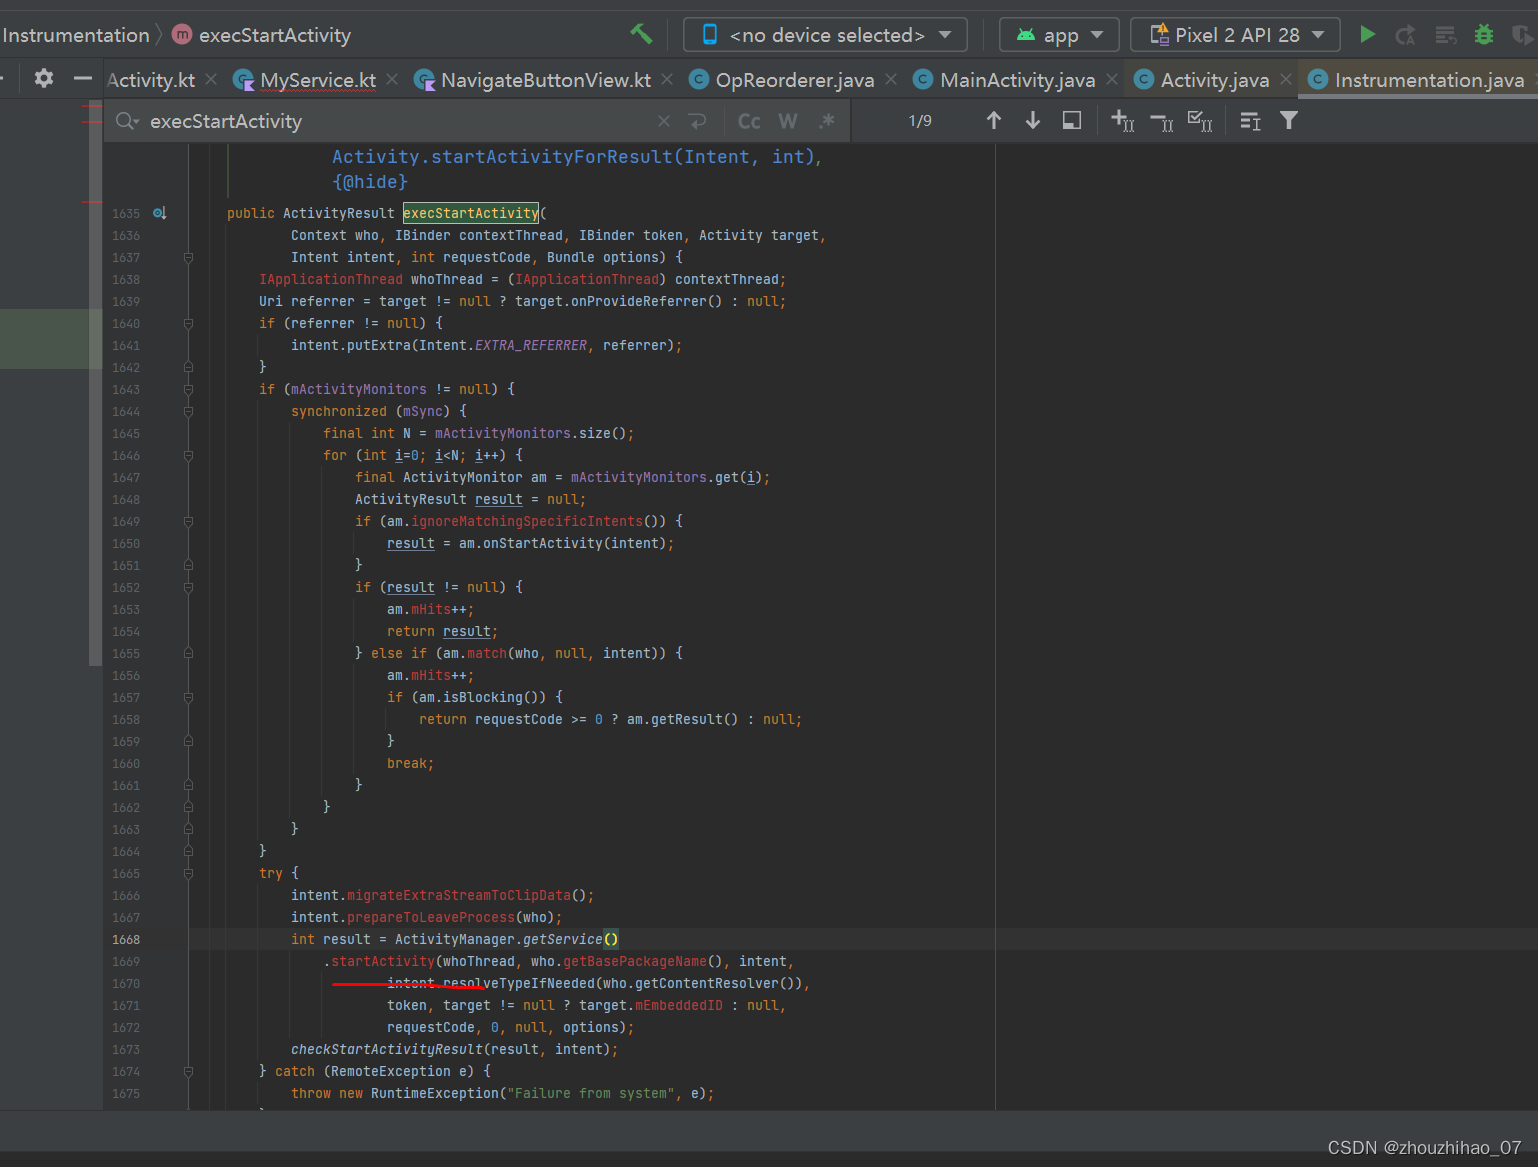This screenshot has width=1538, height=1167.
Task: Open the no device selected dropdown
Action: tap(825, 35)
